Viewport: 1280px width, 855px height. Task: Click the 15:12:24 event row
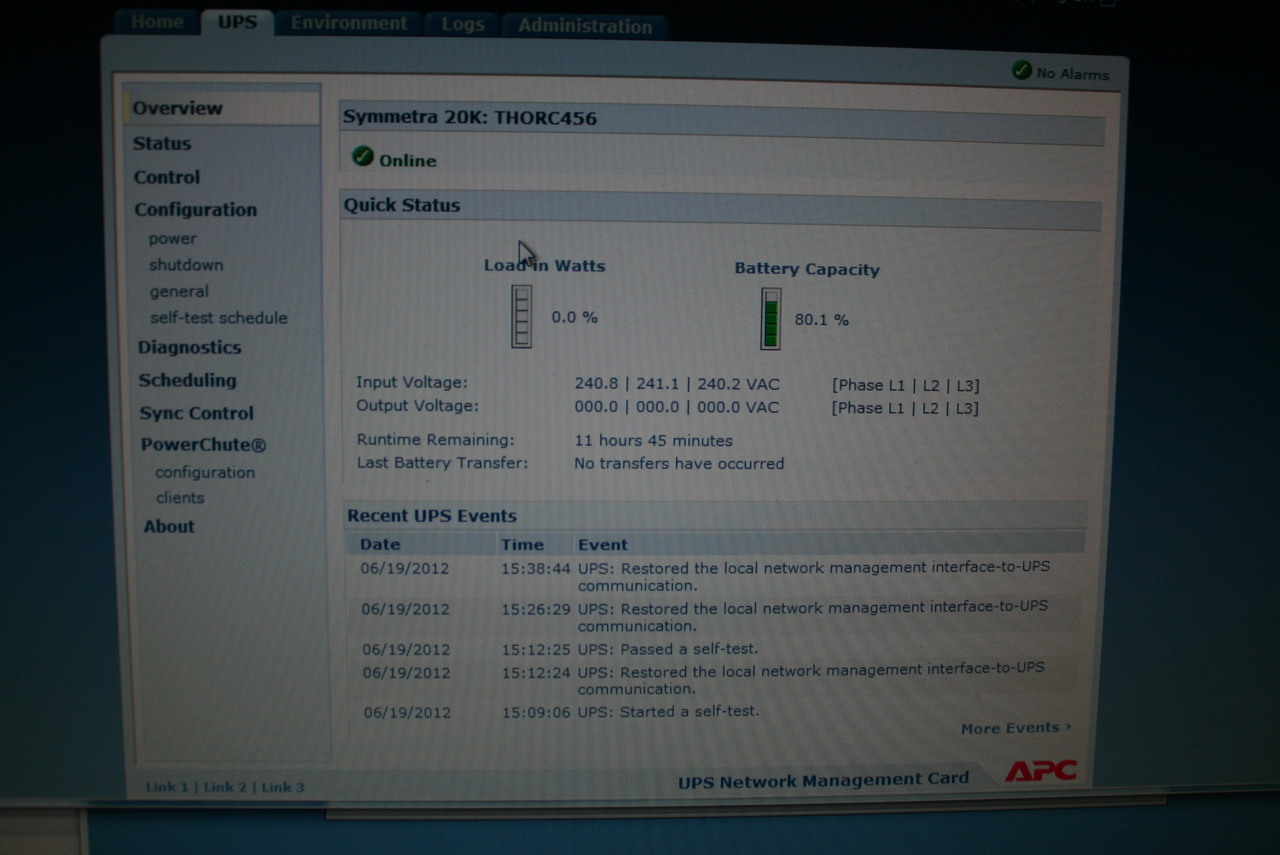click(714, 679)
